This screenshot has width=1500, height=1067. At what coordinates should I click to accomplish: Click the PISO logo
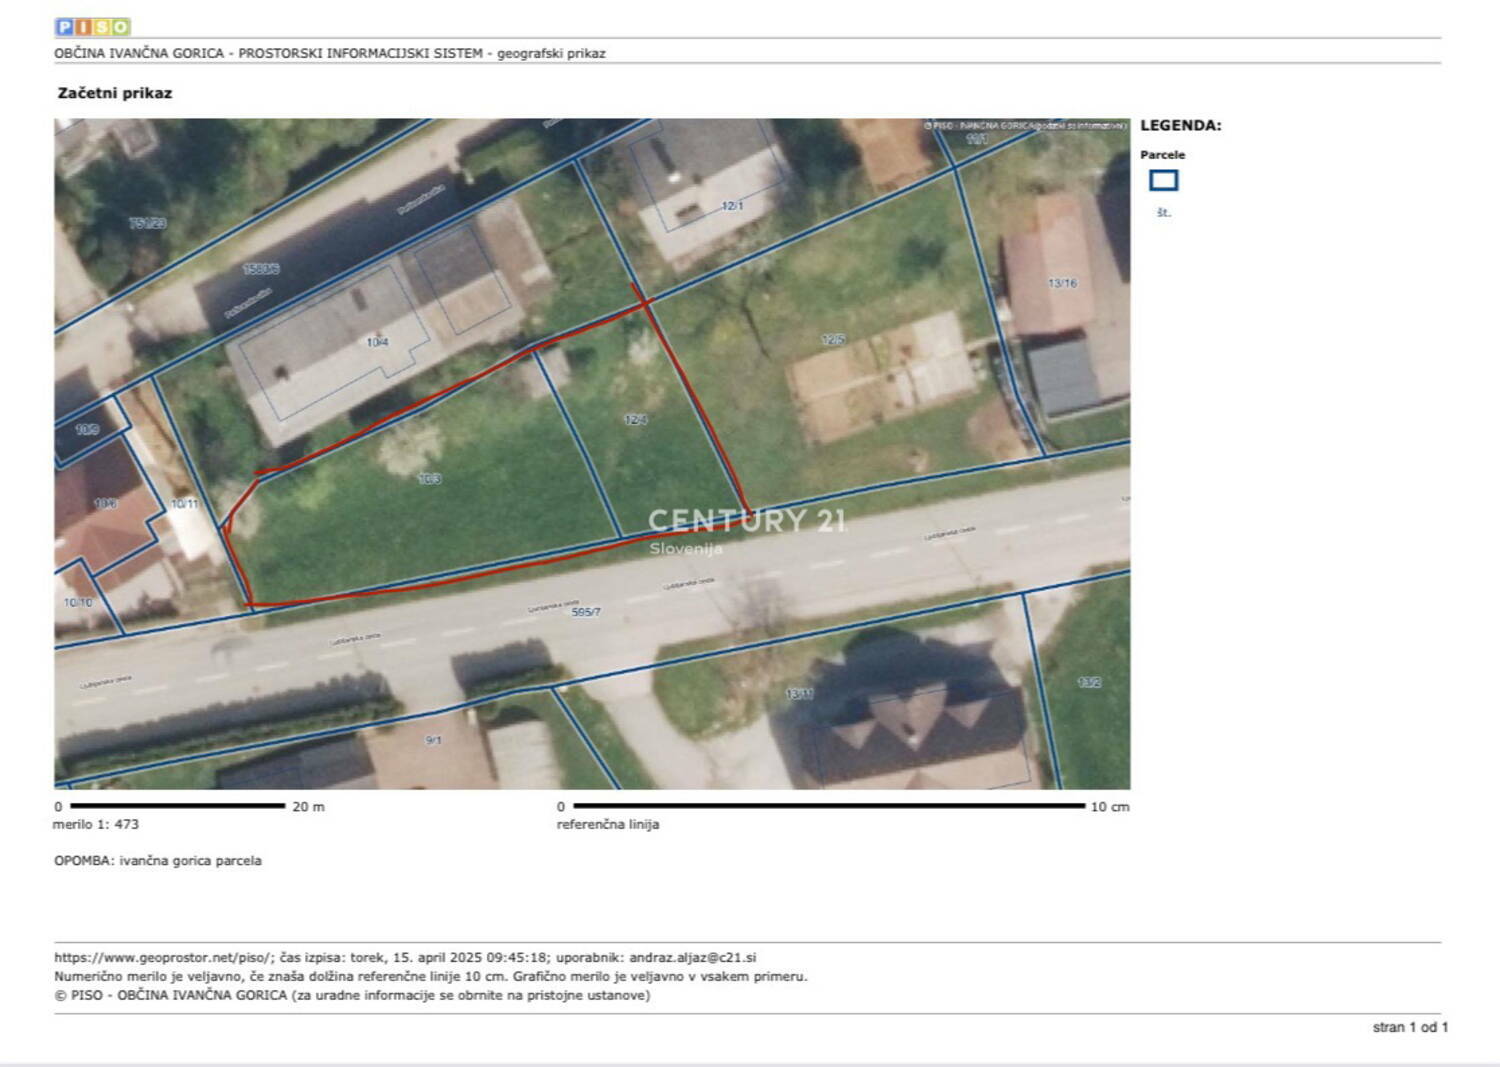[93, 27]
